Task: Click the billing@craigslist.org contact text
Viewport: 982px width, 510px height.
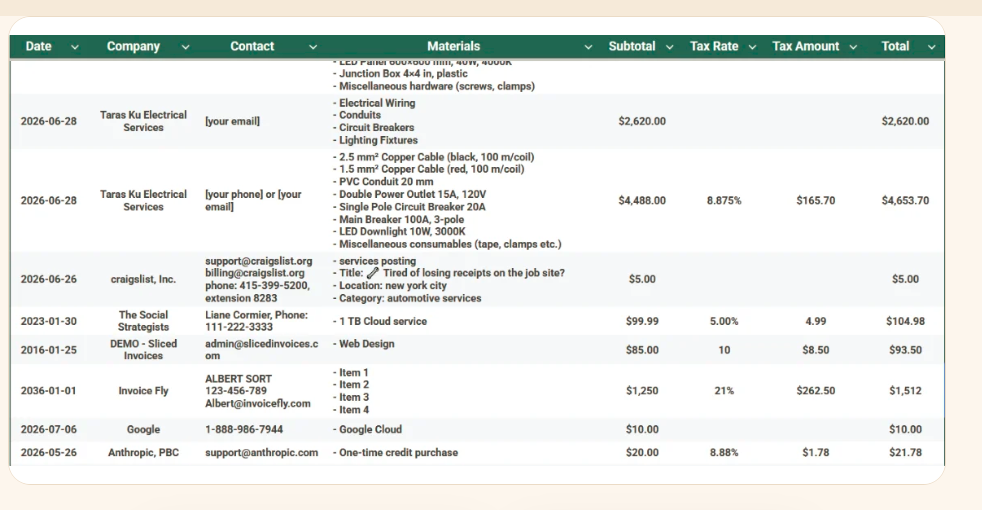Action: coord(255,273)
